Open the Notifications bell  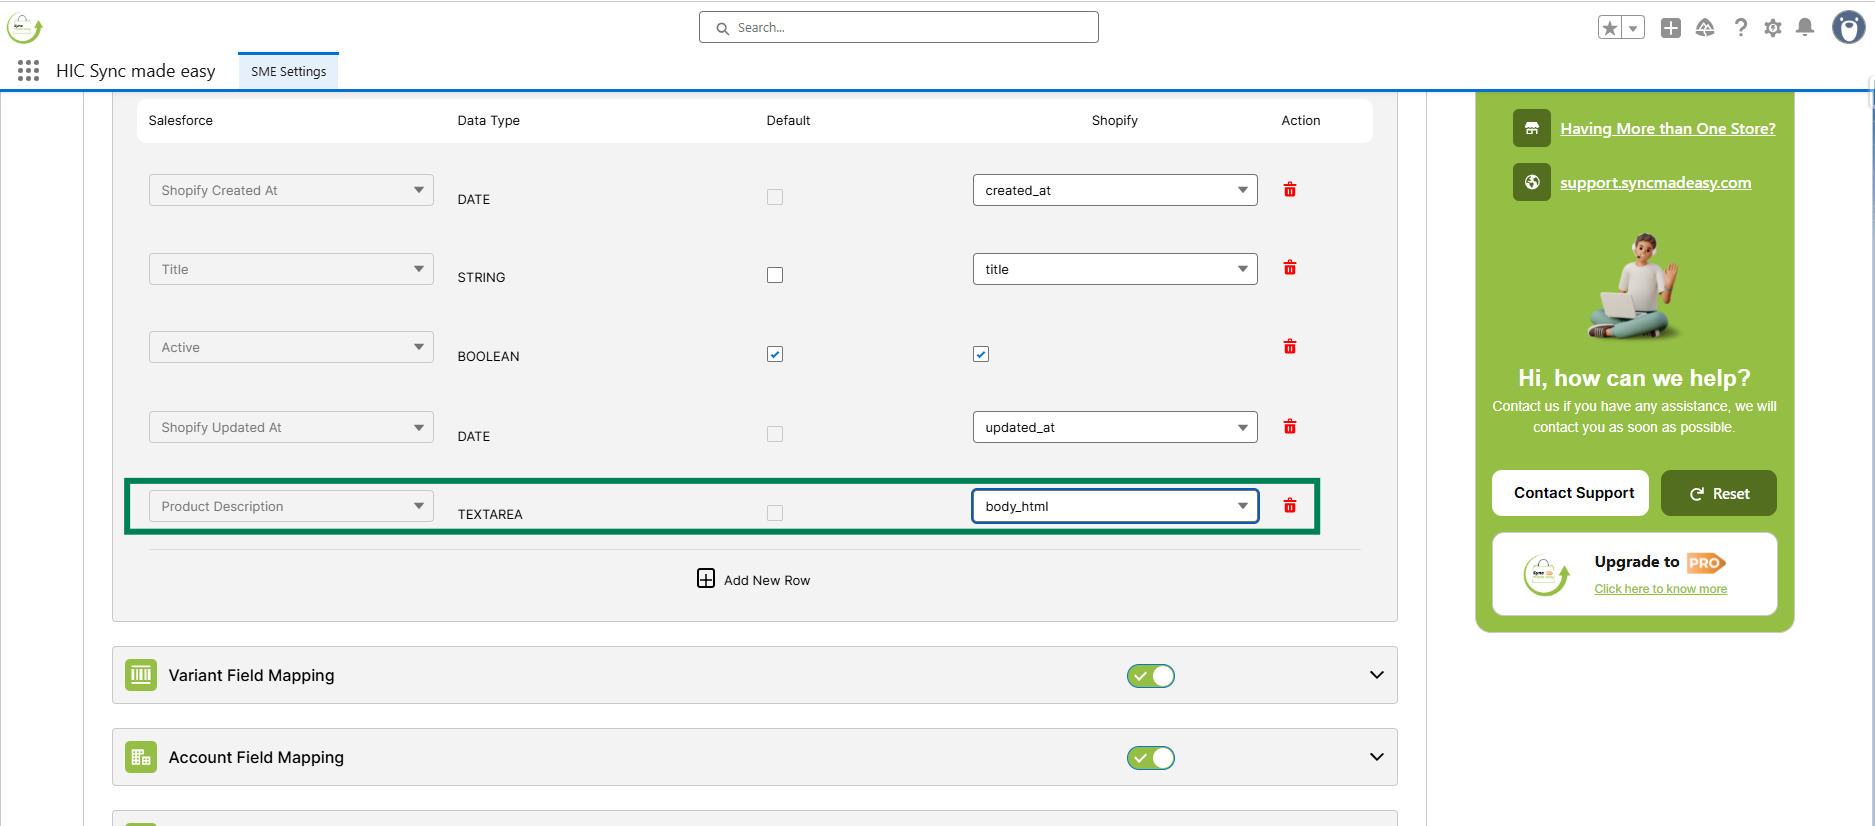point(1805,28)
